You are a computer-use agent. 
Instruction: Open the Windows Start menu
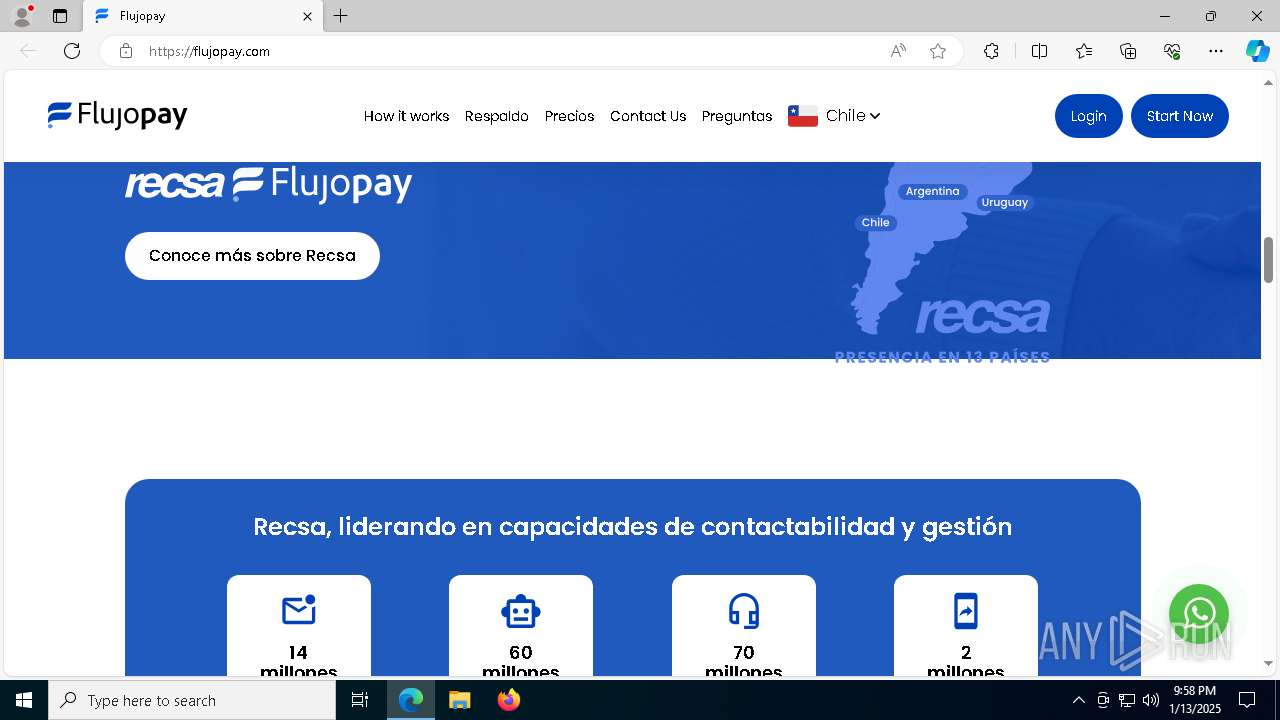click(x=24, y=700)
